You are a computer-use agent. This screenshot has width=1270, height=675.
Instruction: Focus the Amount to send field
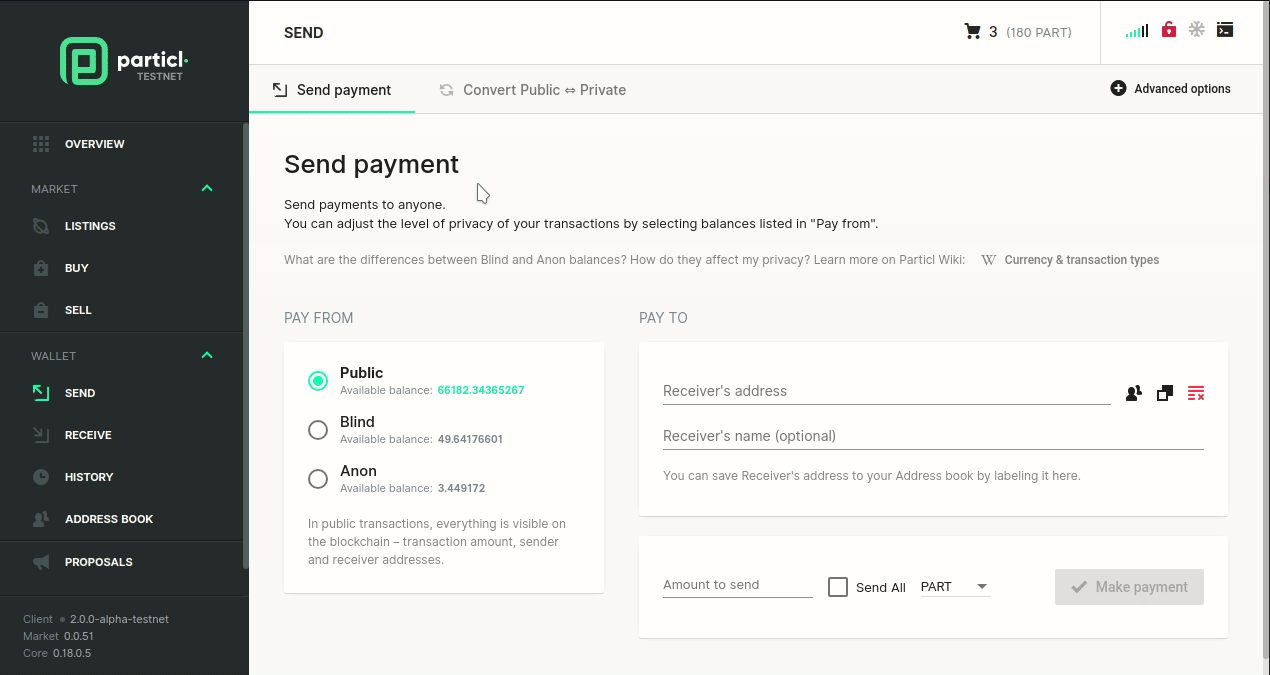738,585
